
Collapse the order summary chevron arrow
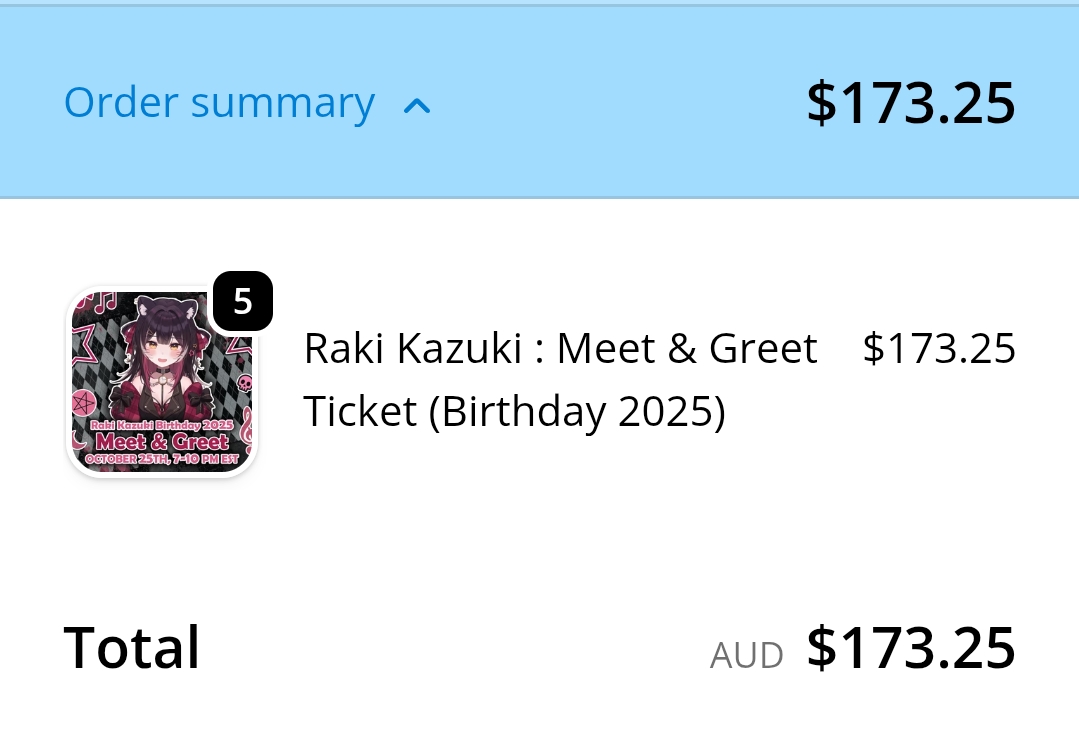[417, 105]
